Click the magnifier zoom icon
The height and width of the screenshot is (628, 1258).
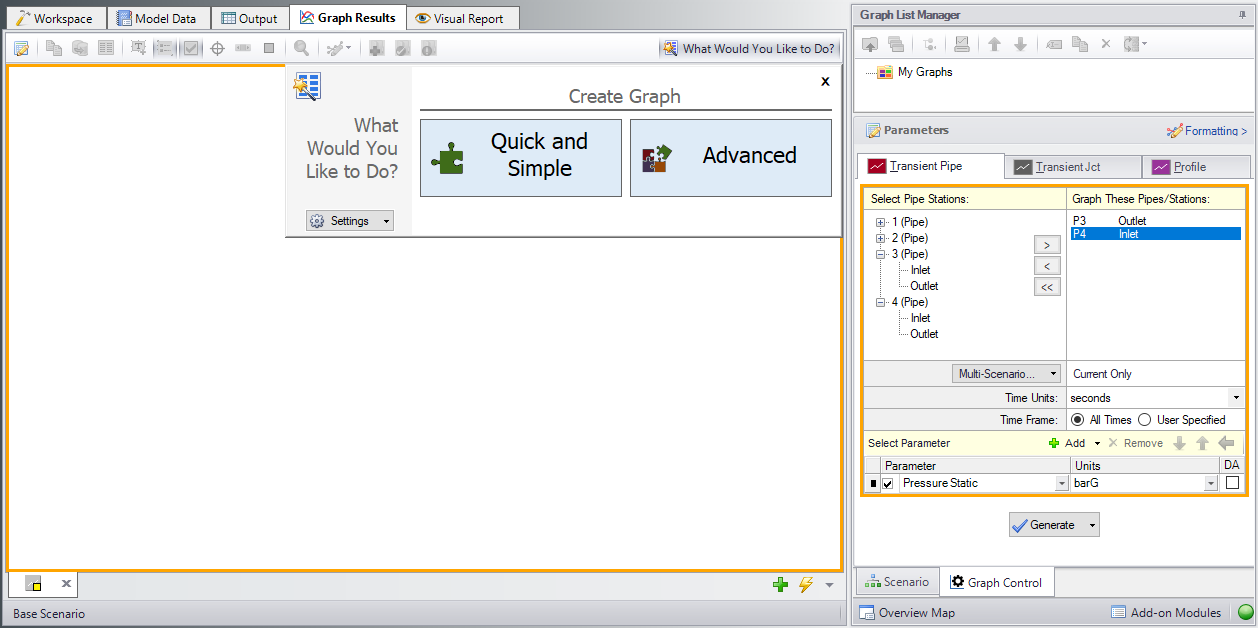301,48
